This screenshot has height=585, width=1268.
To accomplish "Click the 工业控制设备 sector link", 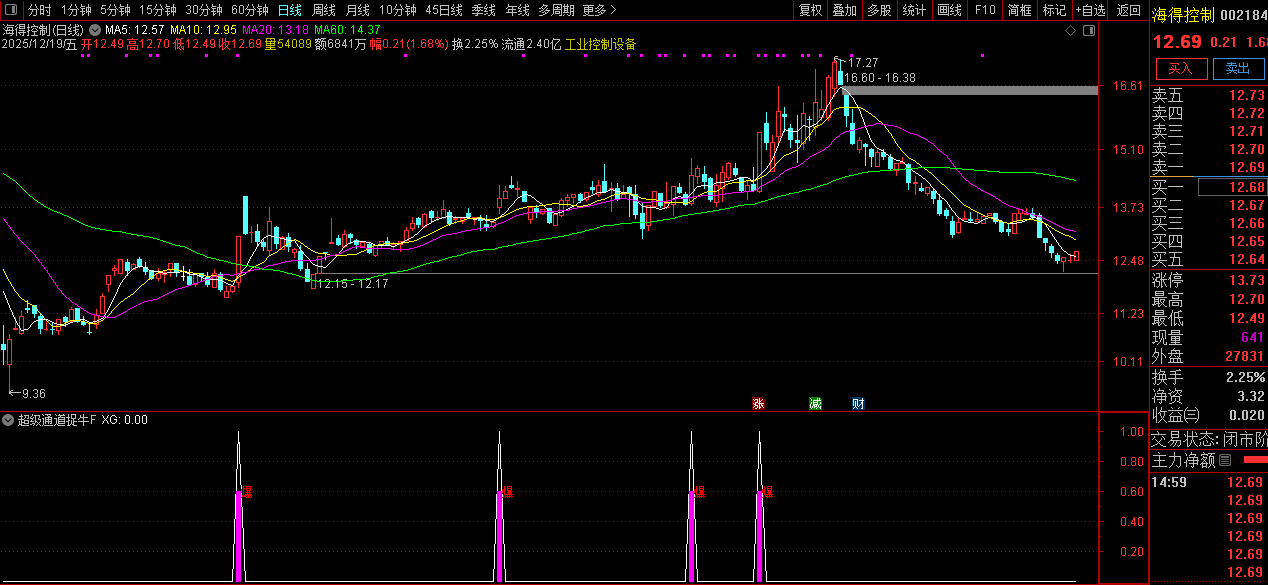I will pyautogui.click(x=600, y=45).
